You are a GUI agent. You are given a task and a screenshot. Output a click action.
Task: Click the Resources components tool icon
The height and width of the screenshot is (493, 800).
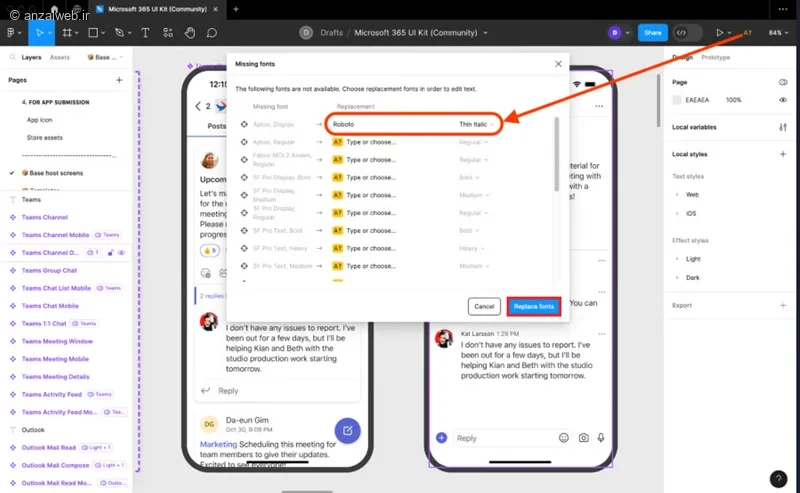[x=168, y=32]
